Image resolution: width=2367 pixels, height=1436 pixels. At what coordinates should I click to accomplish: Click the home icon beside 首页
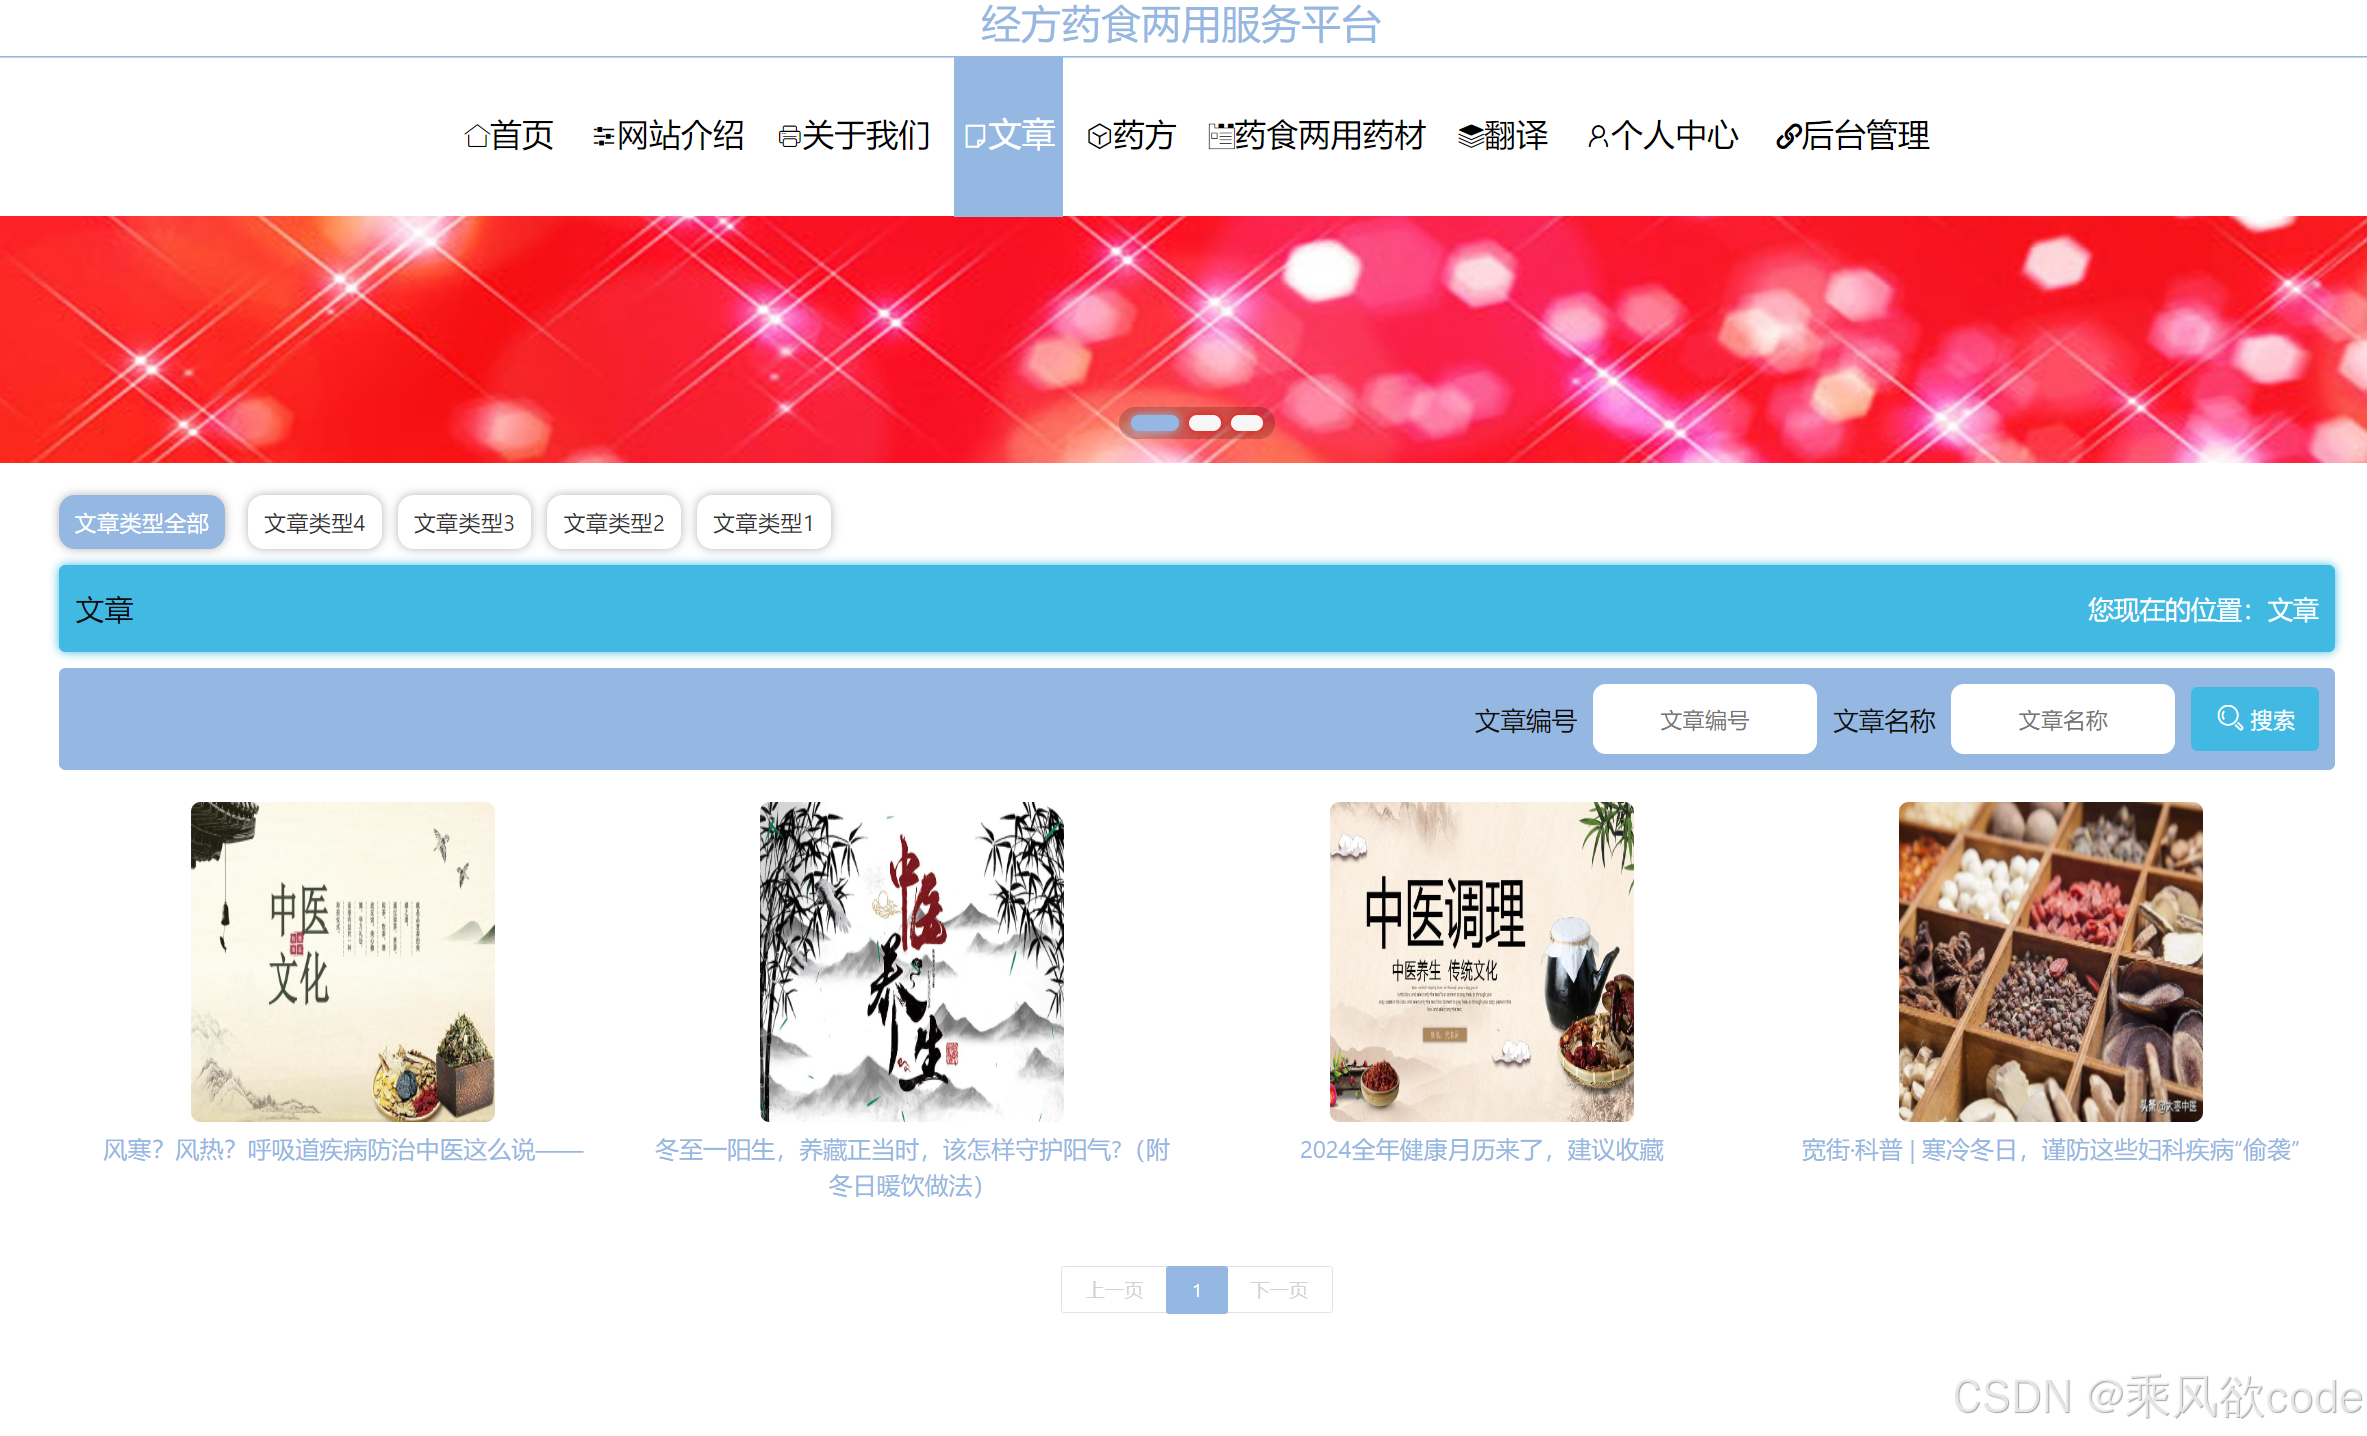[x=476, y=136]
